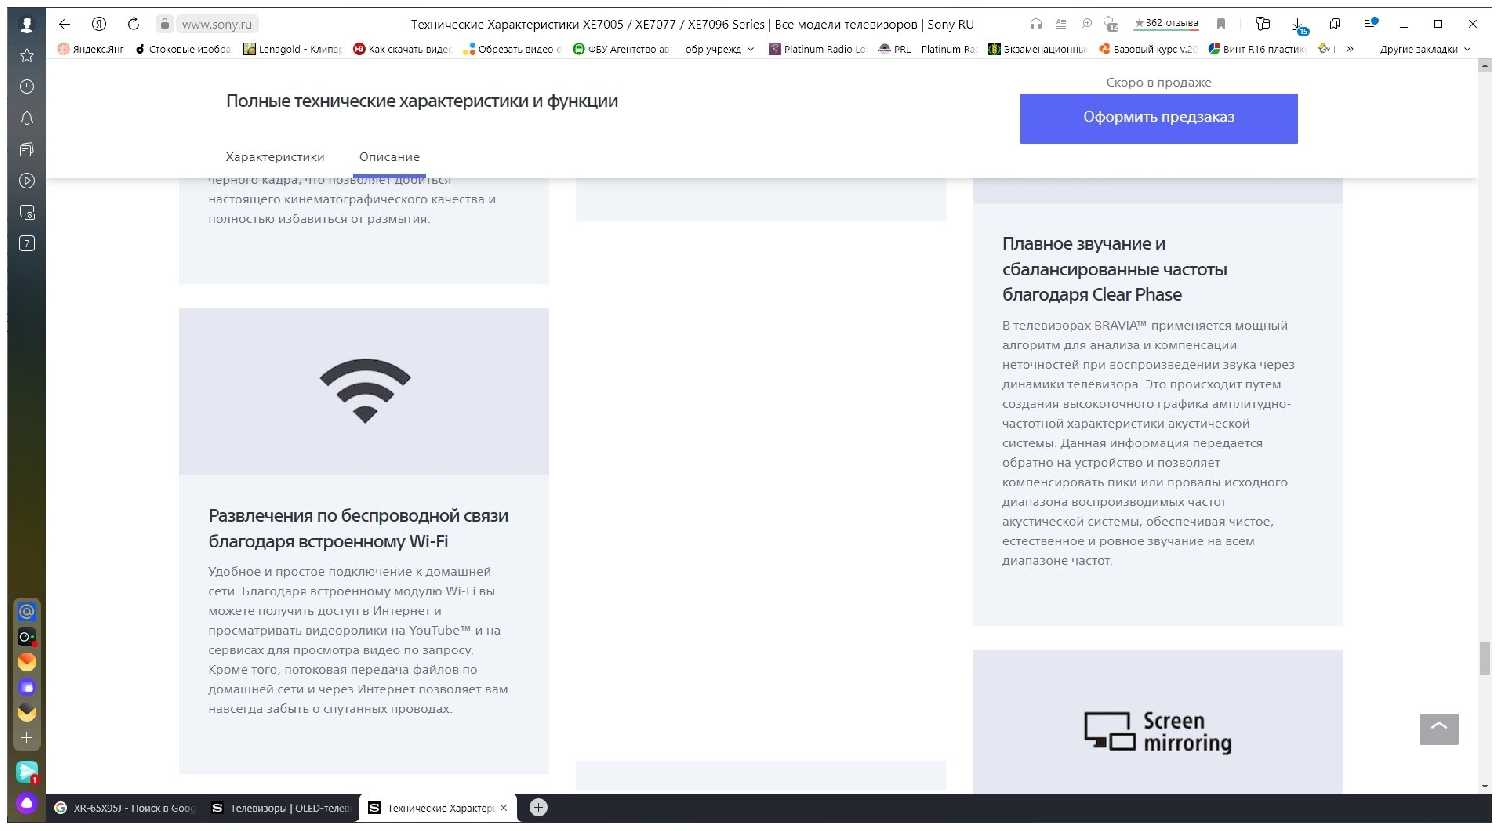1500x831 pixels.
Task: Open the обр учрежд bookmark folder dropdown
Action: (719, 49)
